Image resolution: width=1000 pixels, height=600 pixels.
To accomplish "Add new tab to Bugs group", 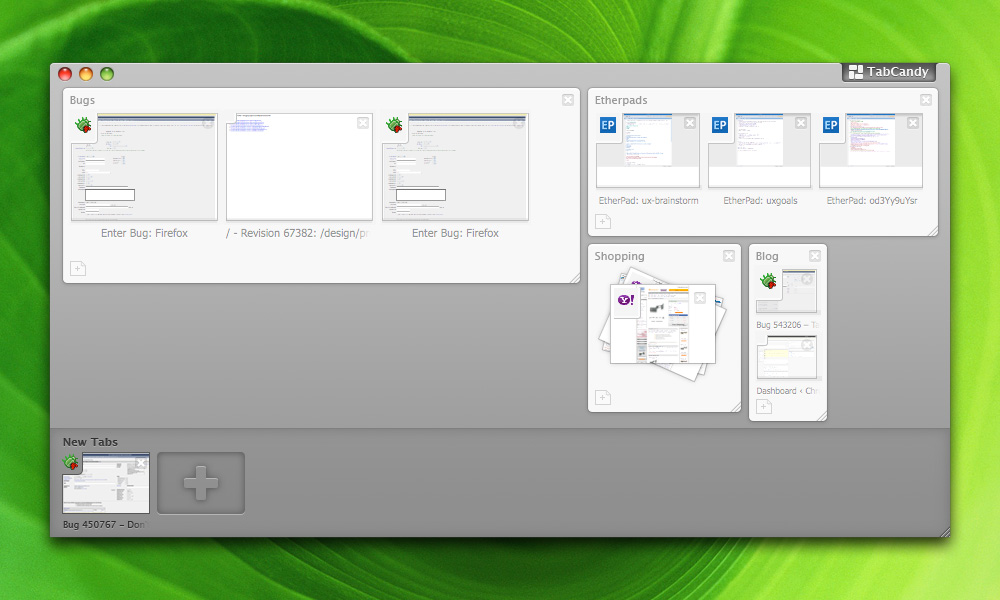I will 78,268.
